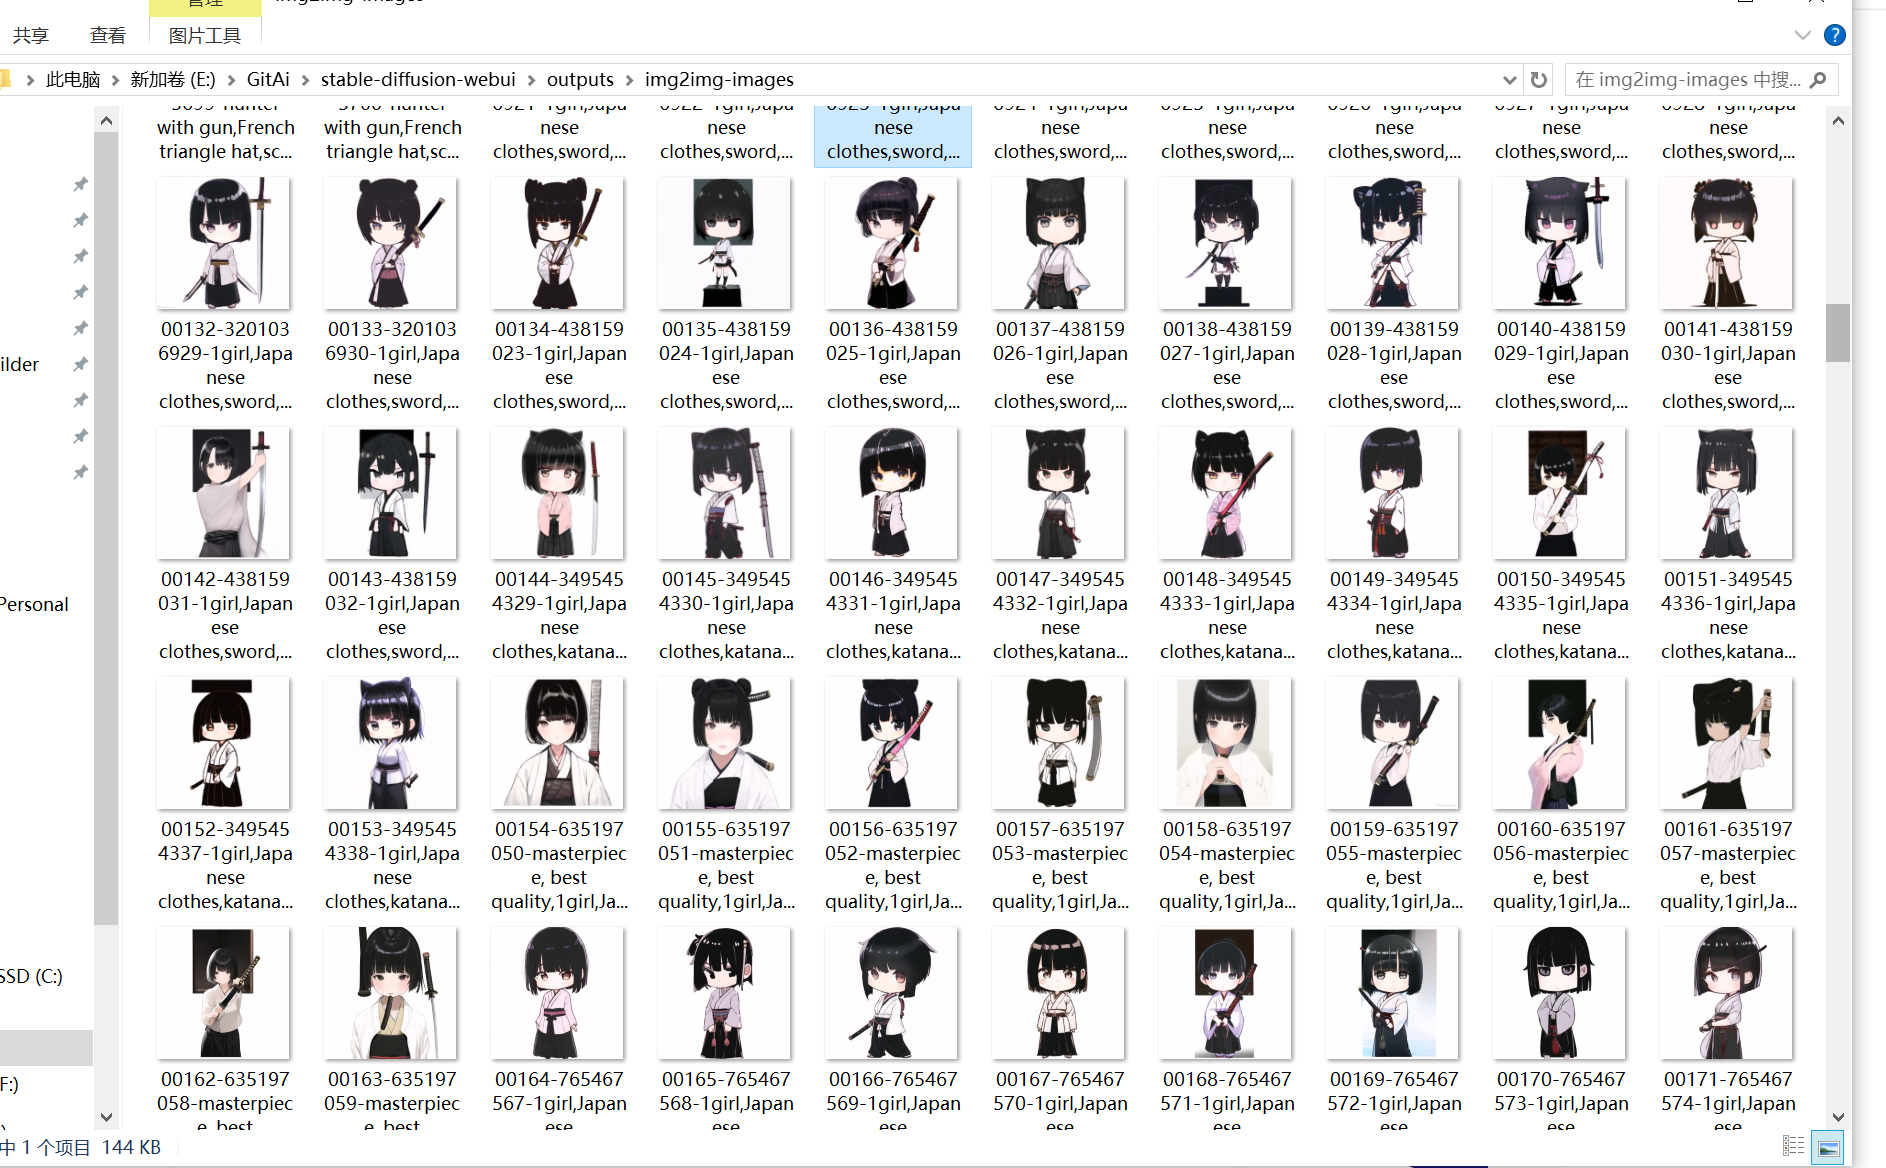Click the search img2img-images input field
This screenshot has width=1886, height=1168.
pyautogui.click(x=1689, y=80)
